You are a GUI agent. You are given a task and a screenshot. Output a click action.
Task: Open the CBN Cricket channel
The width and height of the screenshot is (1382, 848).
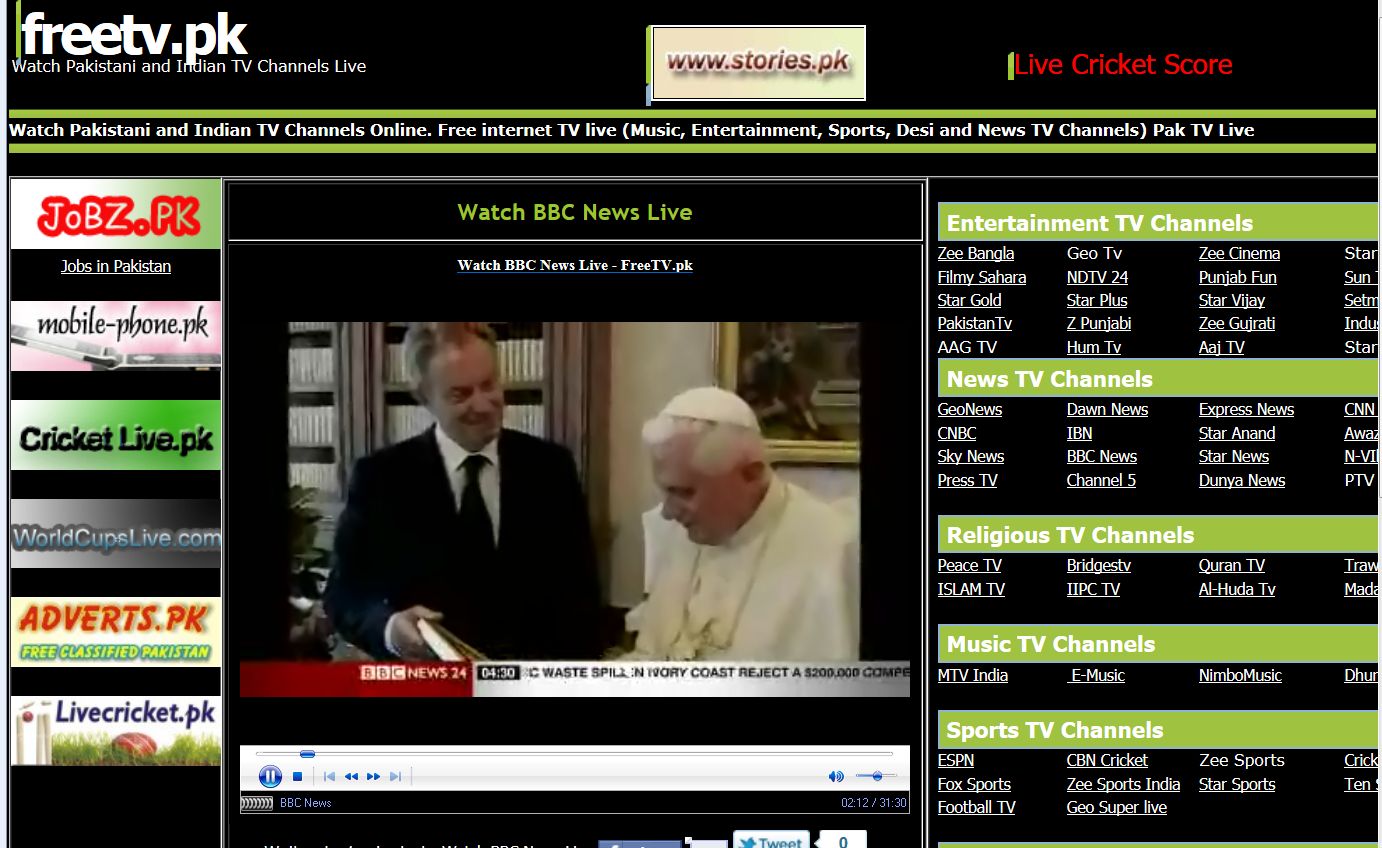[1107, 760]
